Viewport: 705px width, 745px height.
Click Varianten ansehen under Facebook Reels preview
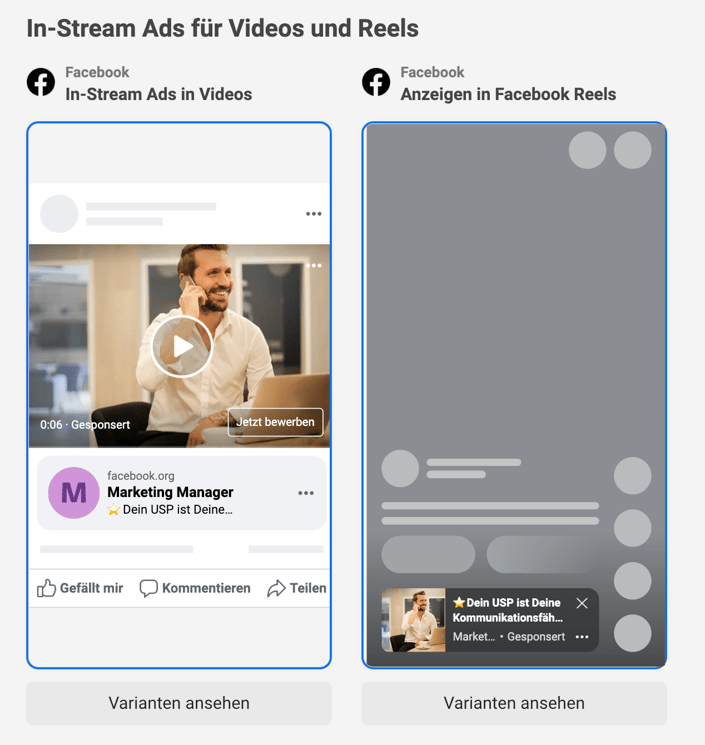(x=514, y=703)
